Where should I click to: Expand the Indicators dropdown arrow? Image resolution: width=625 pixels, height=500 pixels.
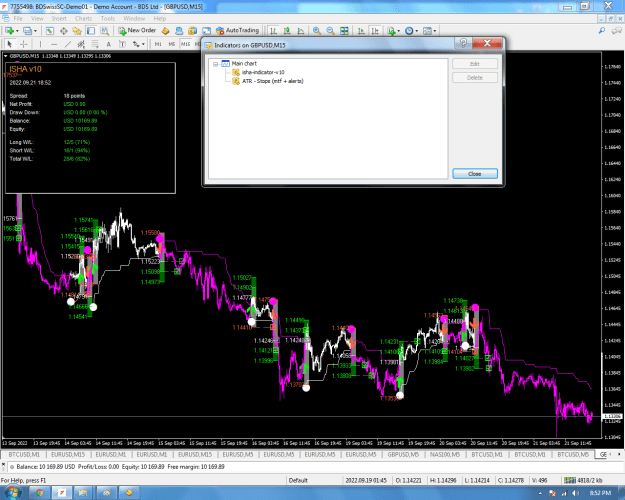pyautogui.click(x=399, y=31)
